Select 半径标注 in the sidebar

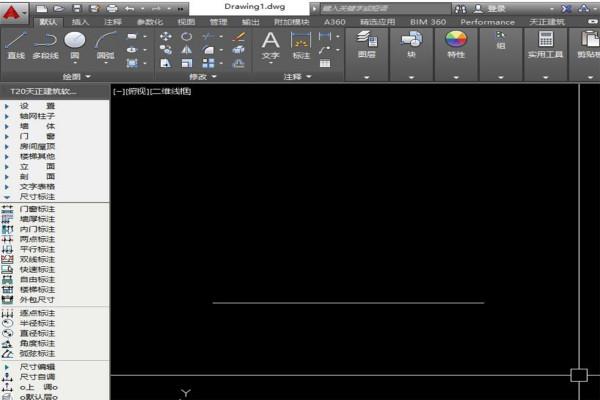pyautogui.click(x=38, y=323)
